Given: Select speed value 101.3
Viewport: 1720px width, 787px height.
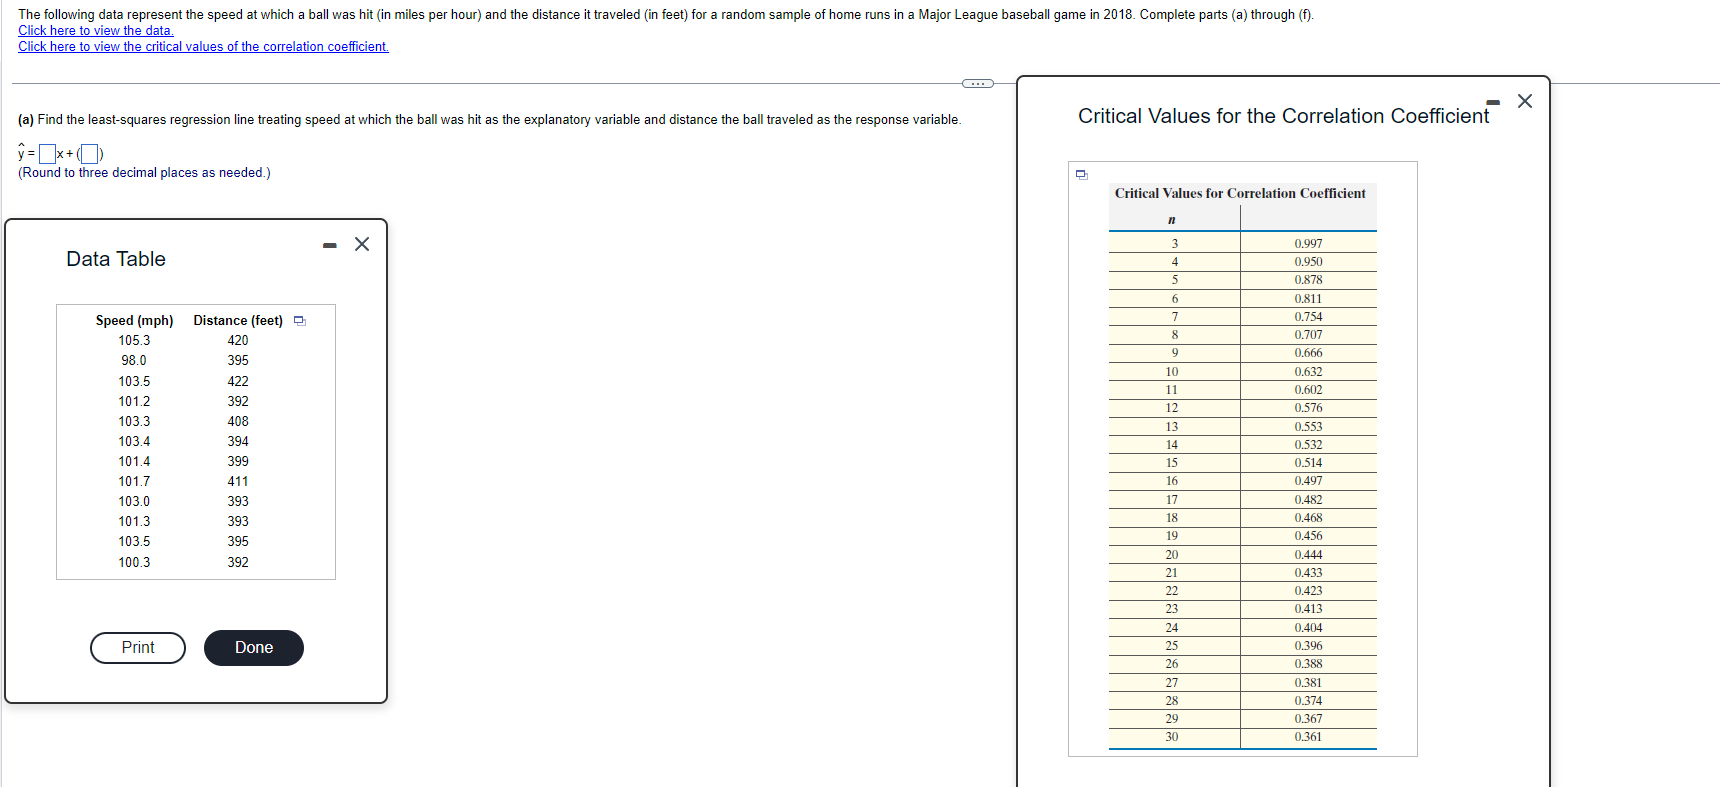Looking at the screenshot, I should 134,522.
